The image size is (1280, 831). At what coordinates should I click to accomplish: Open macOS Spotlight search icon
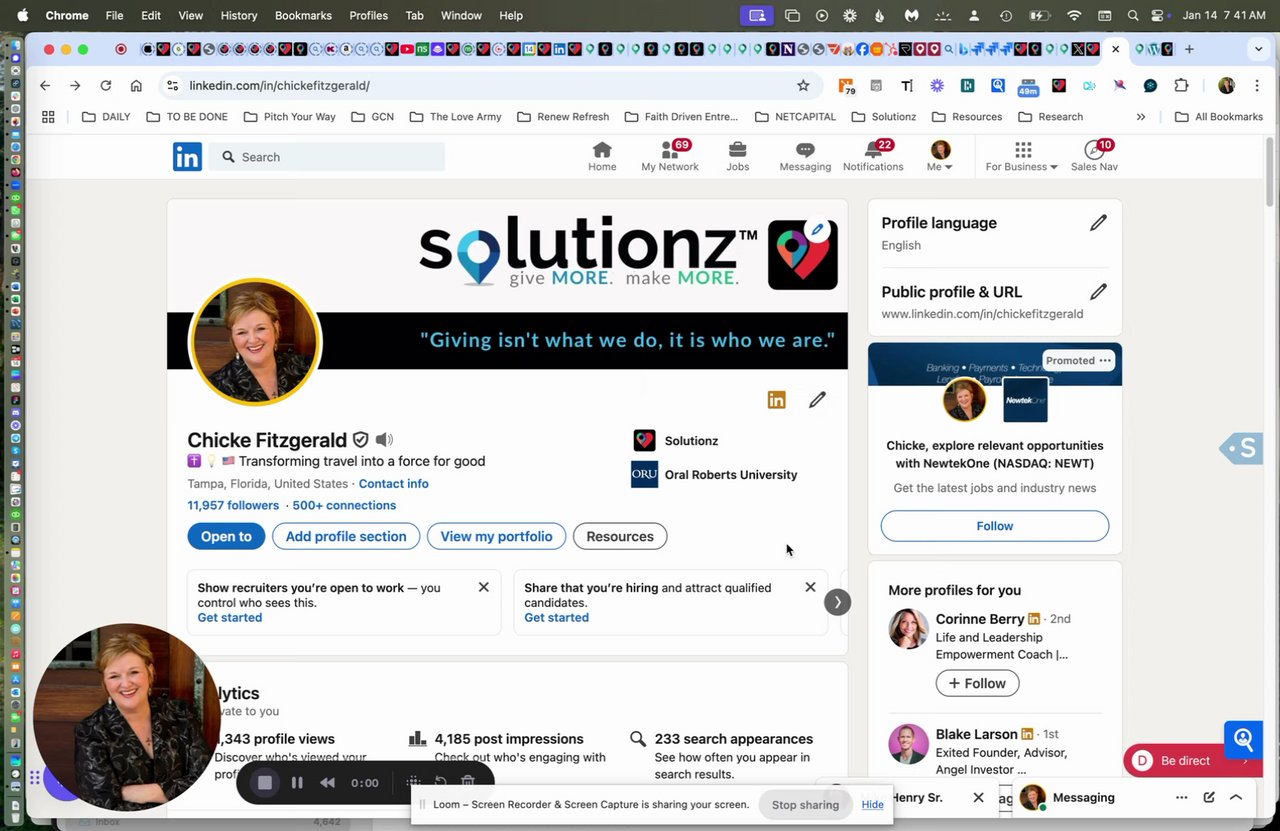1133,16
